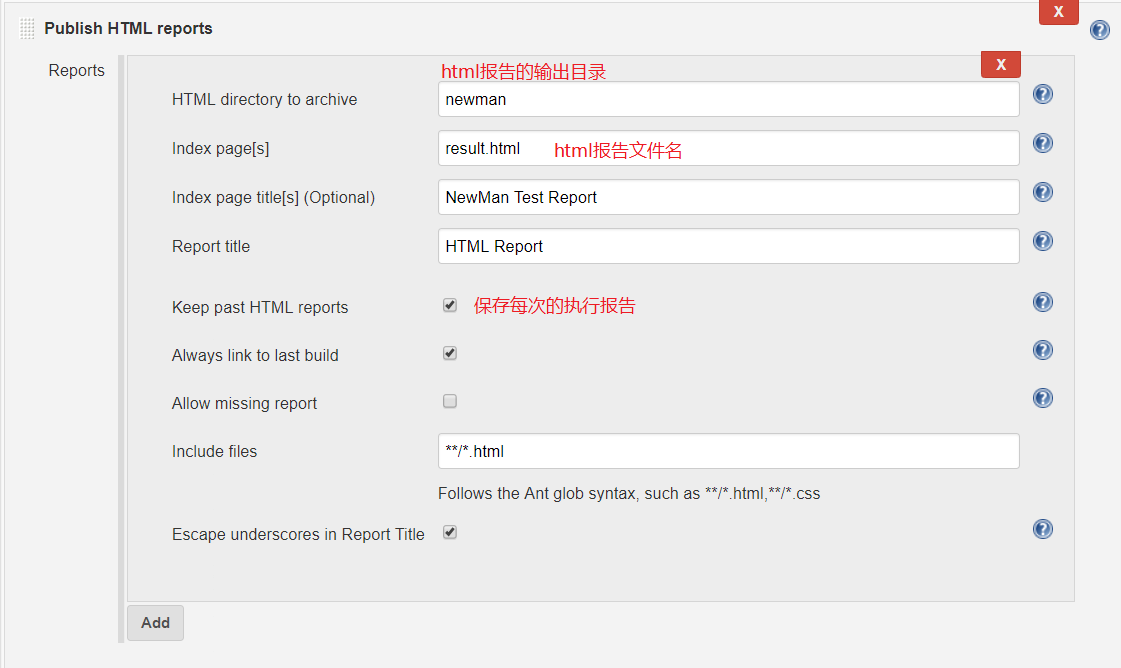Toggle Always link to last build checkbox
Image resolution: width=1121 pixels, height=668 pixels.
tap(450, 353)
